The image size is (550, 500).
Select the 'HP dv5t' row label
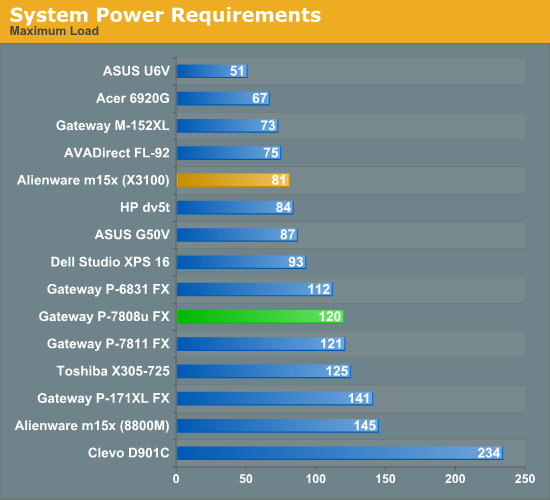pos(145,207)
